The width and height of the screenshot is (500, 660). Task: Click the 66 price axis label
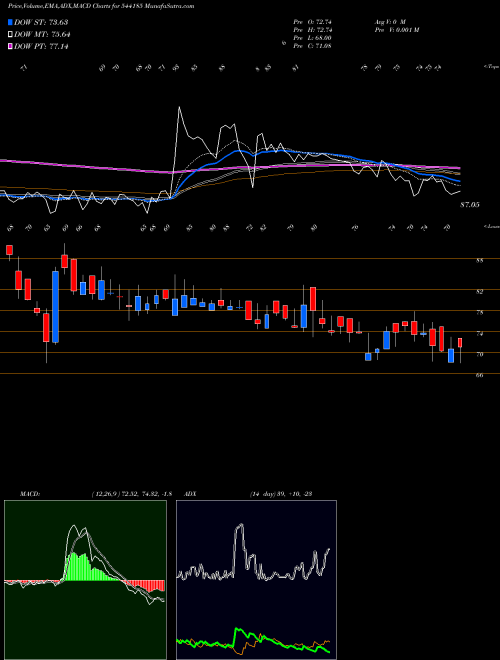pos(479,376)
